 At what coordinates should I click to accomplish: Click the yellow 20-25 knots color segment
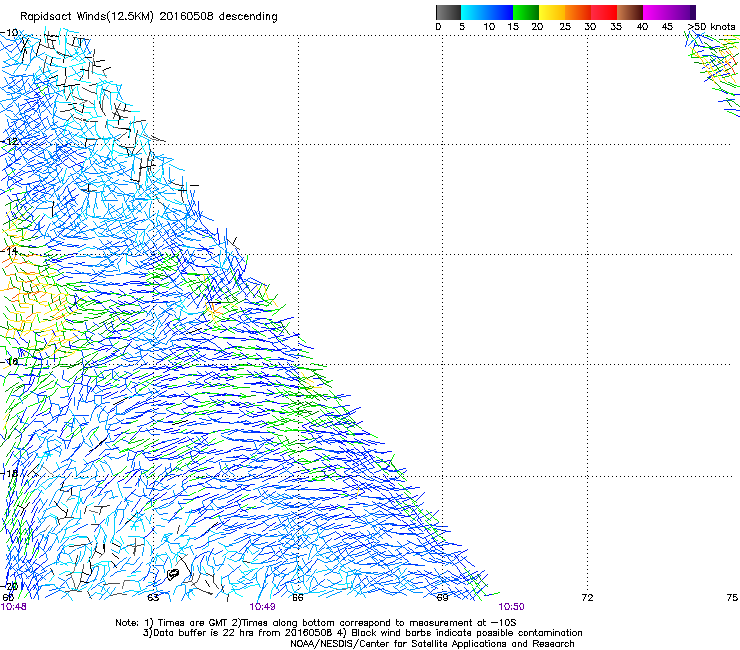tap(552, 12)
